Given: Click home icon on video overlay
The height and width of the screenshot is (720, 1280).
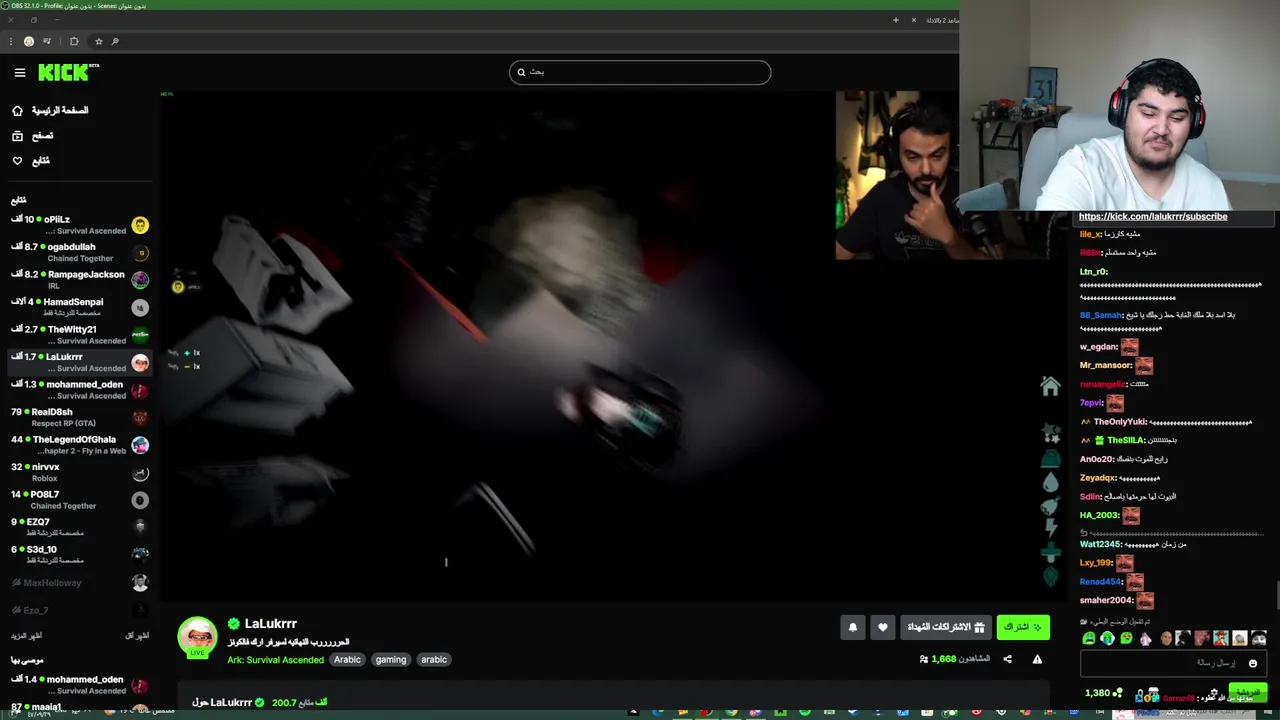Looking at the screenshot, I should (x=1050, y=386).
